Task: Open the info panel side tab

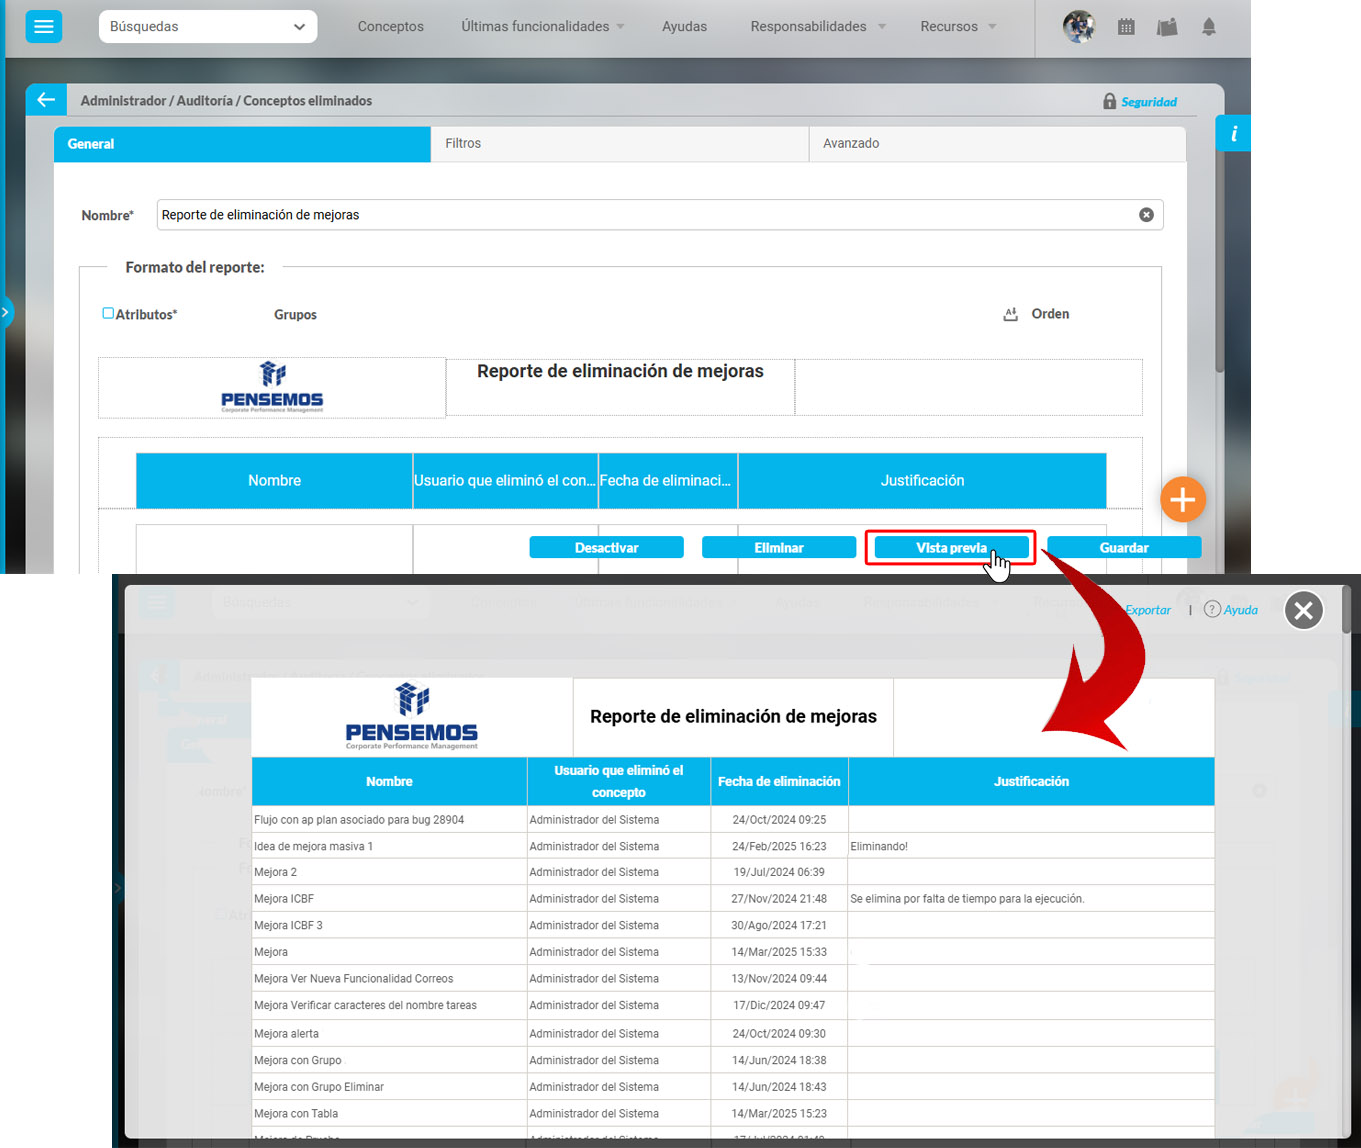Action: click(1233, 134)
